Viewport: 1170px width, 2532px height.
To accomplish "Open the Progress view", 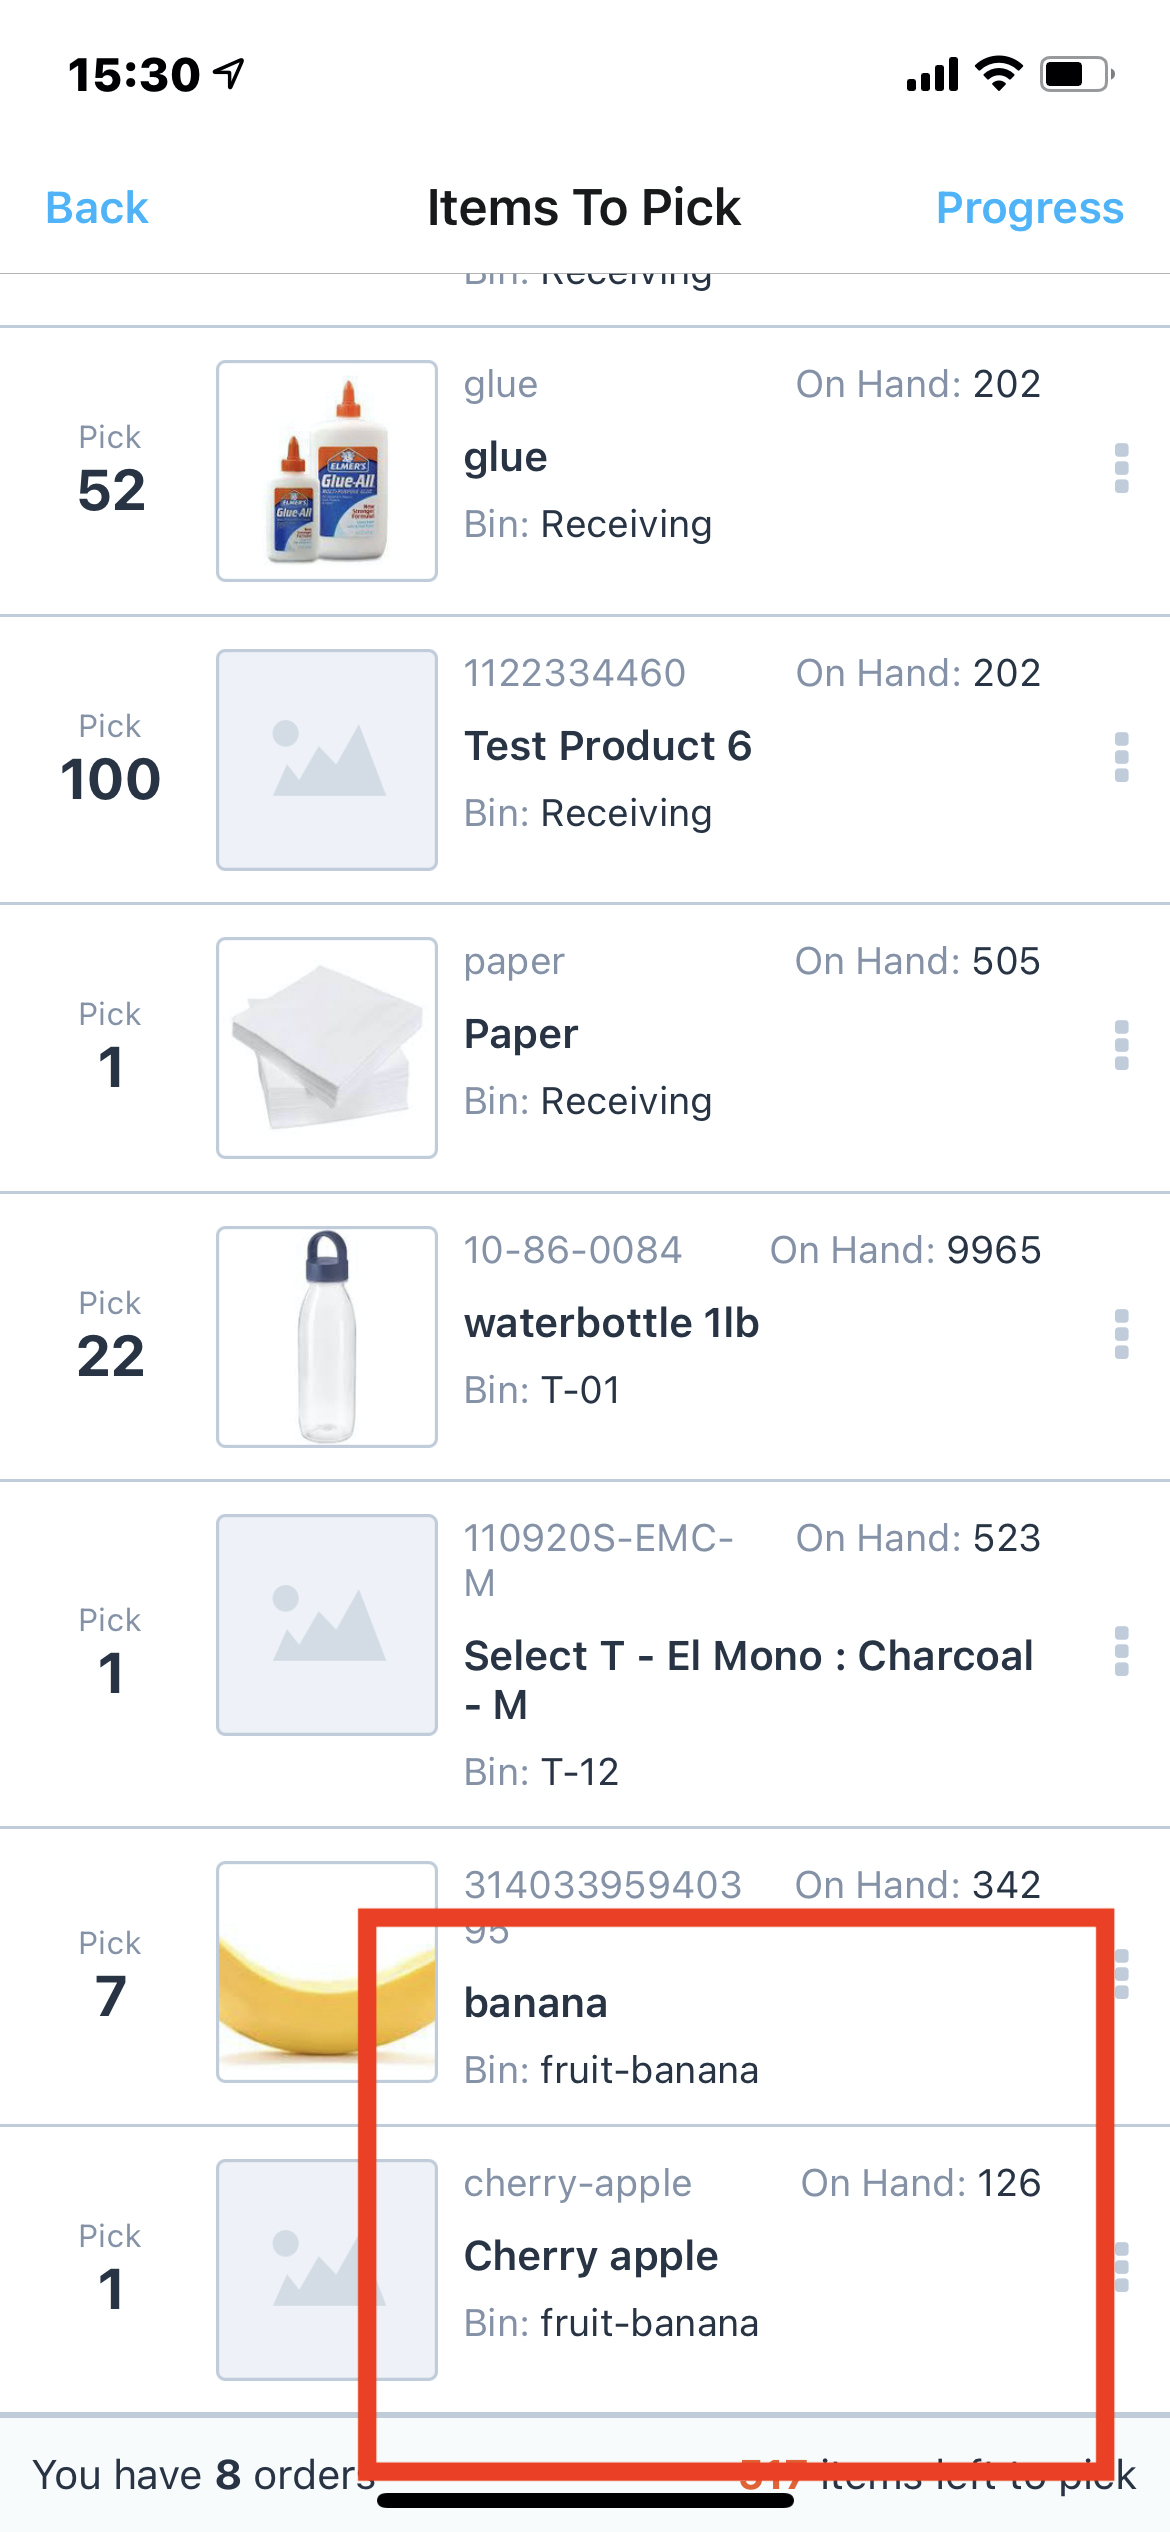I will (x=1030, y=208).
